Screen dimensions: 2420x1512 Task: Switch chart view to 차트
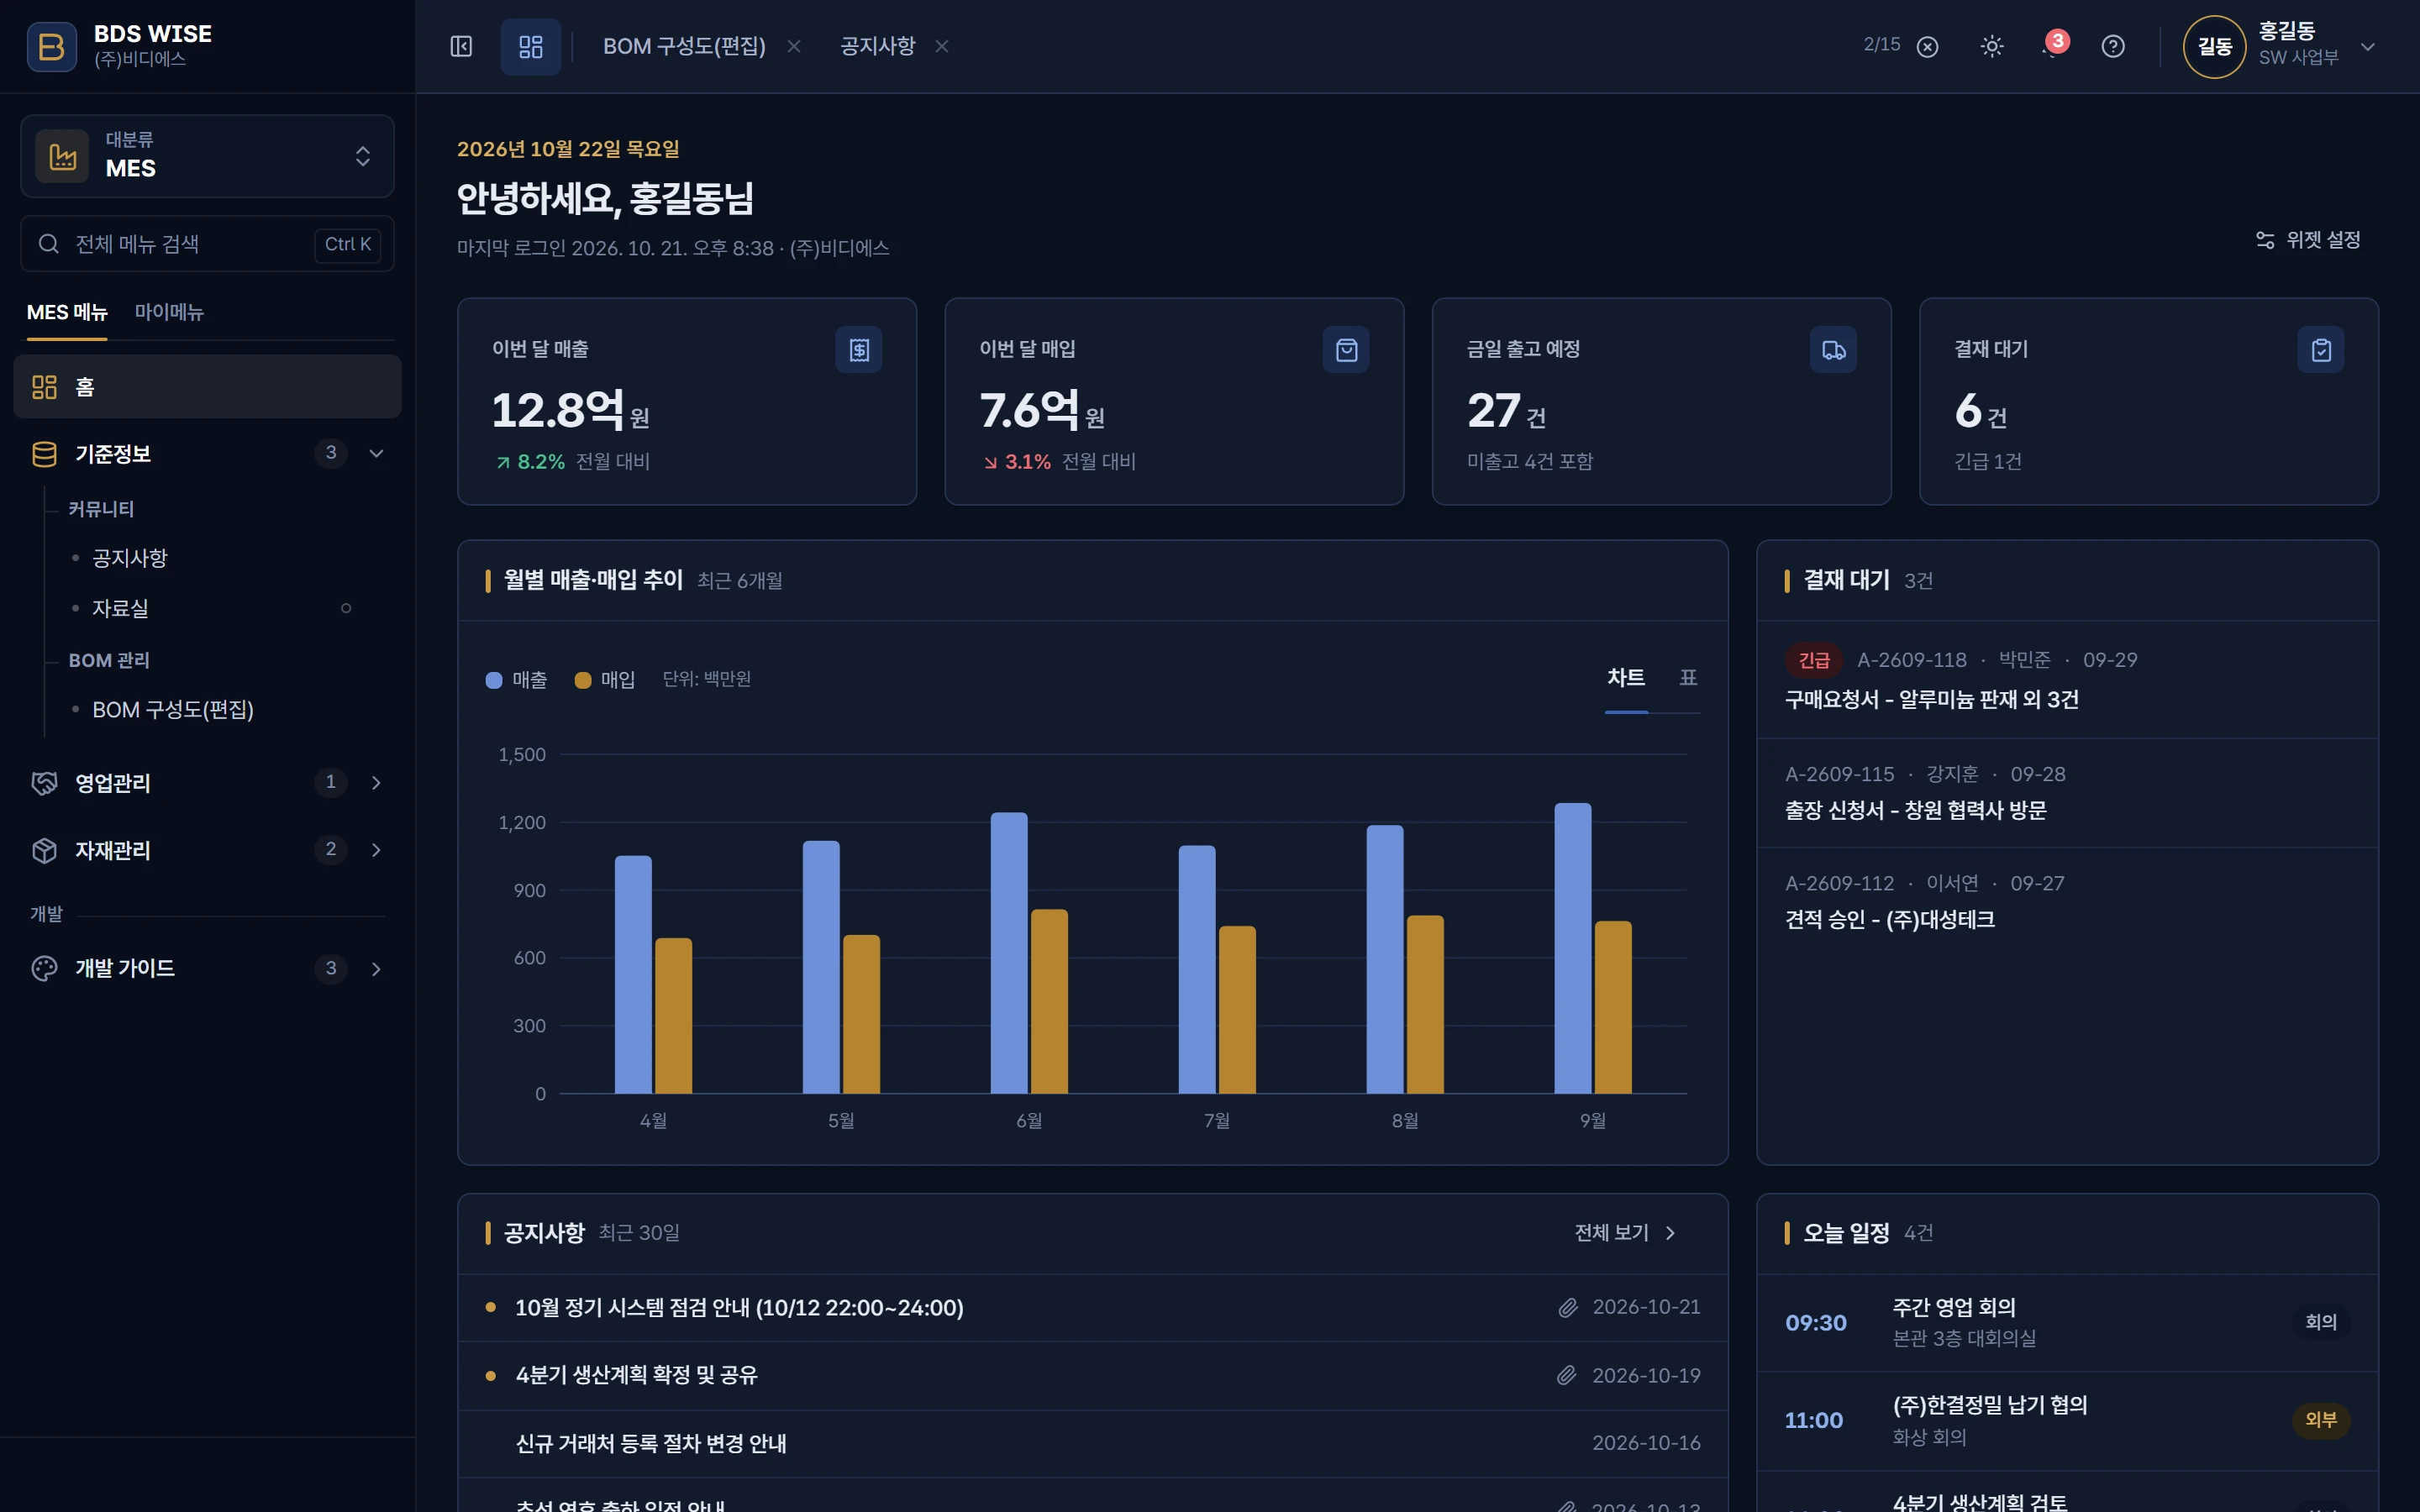[x=1626, y=678]
